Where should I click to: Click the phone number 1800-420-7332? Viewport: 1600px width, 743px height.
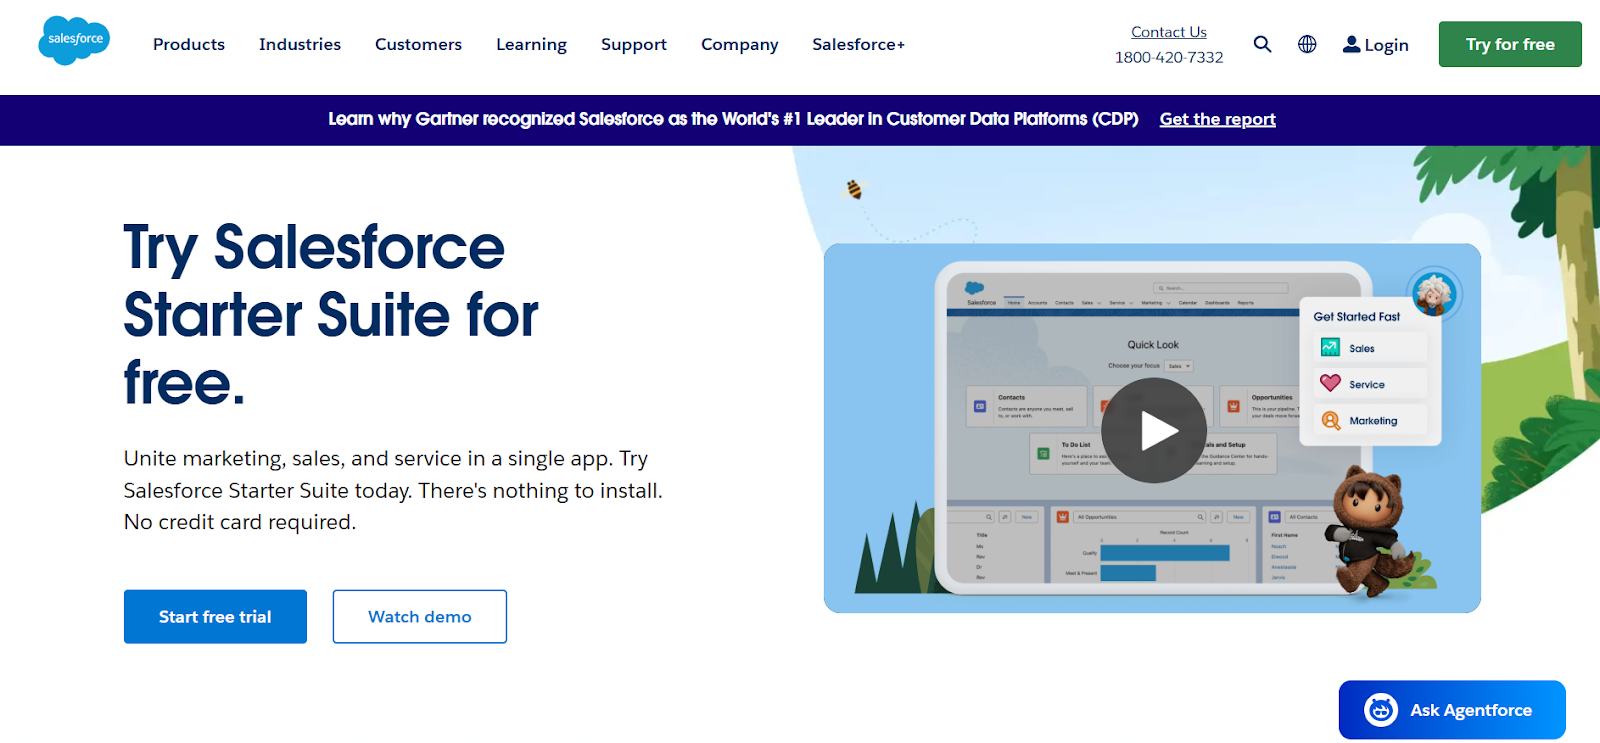point(1169,57)
